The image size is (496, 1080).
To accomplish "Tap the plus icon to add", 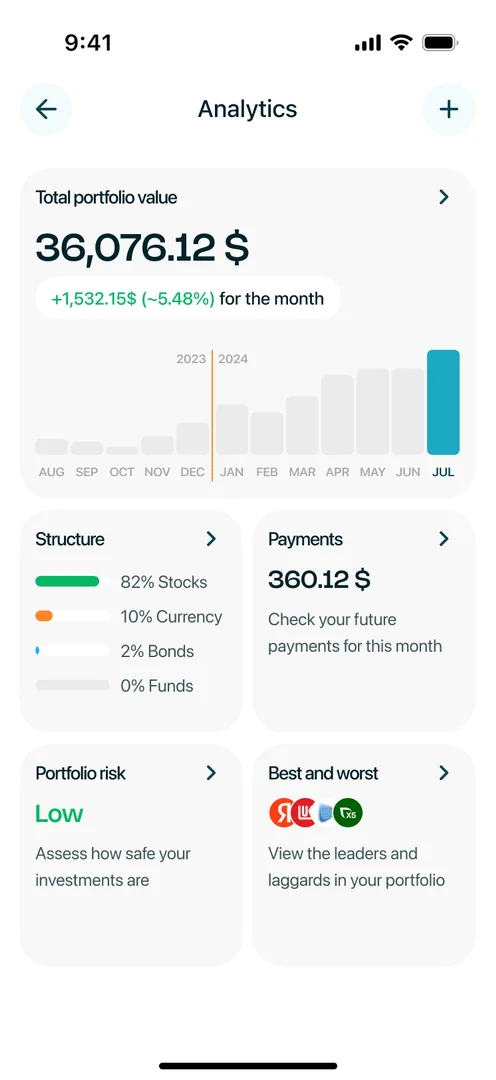I will pyautogui.click(x=448, y=109).
